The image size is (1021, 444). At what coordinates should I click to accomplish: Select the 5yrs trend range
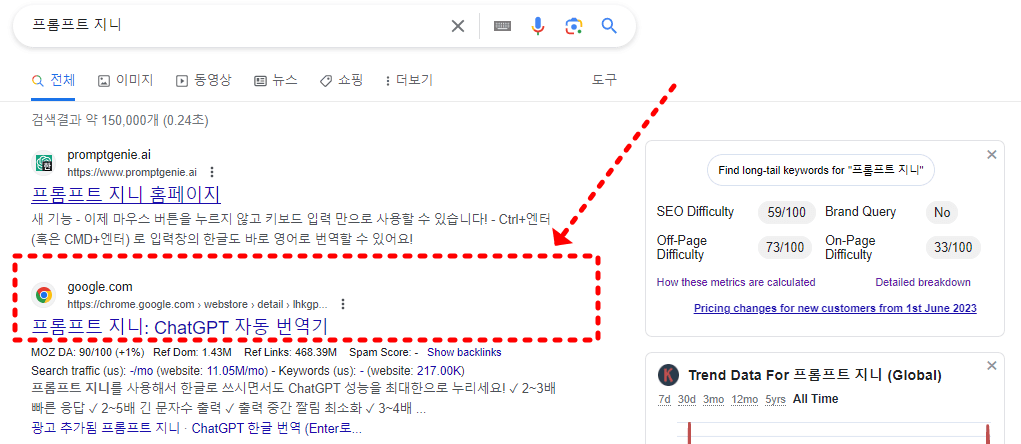tap(775, 399)
